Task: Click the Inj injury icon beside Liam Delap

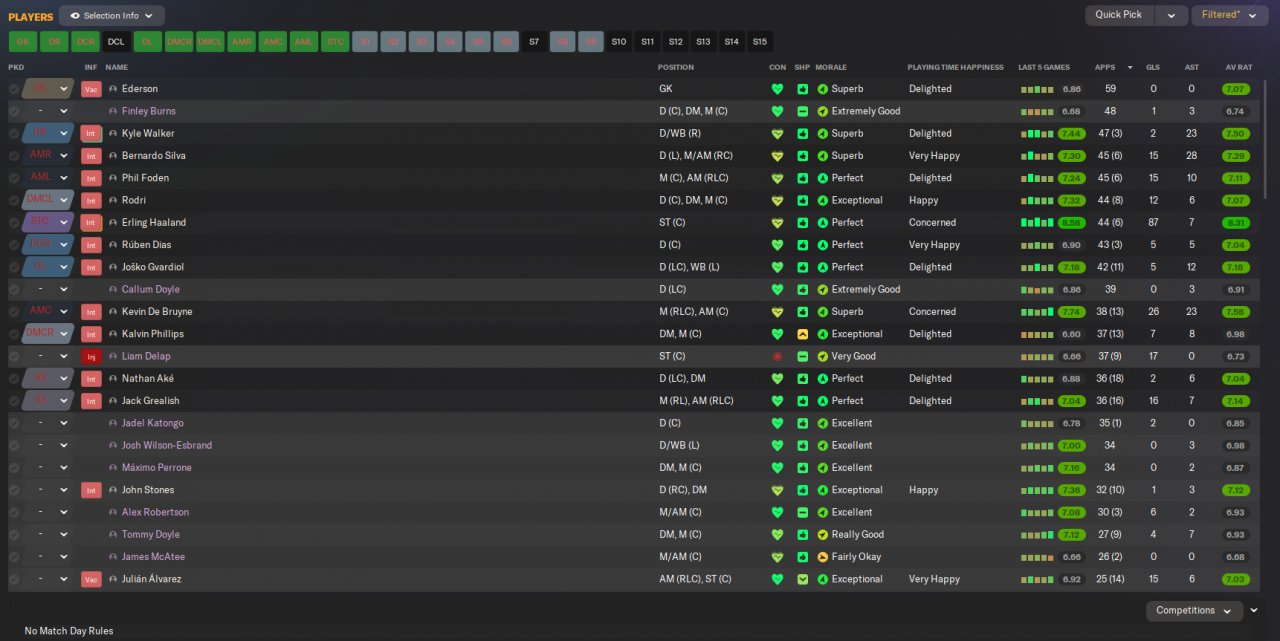Action: coord(91,356)
